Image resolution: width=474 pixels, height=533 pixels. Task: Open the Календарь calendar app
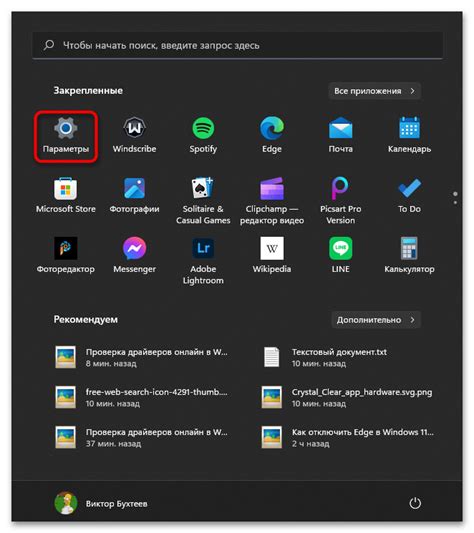point(409,136)
